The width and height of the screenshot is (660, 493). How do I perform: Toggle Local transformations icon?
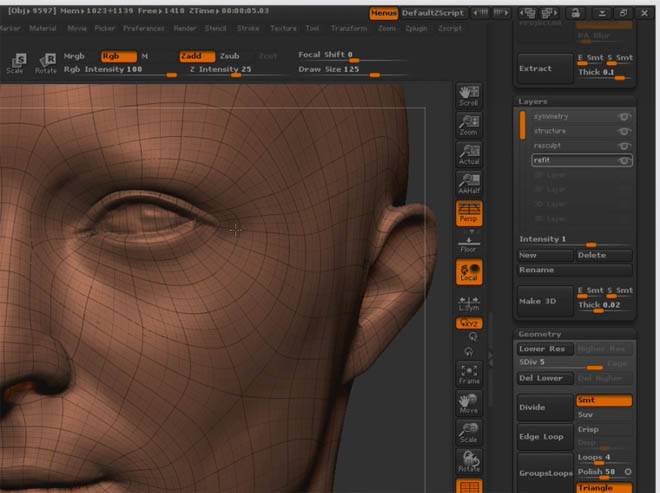coord(469,272)
